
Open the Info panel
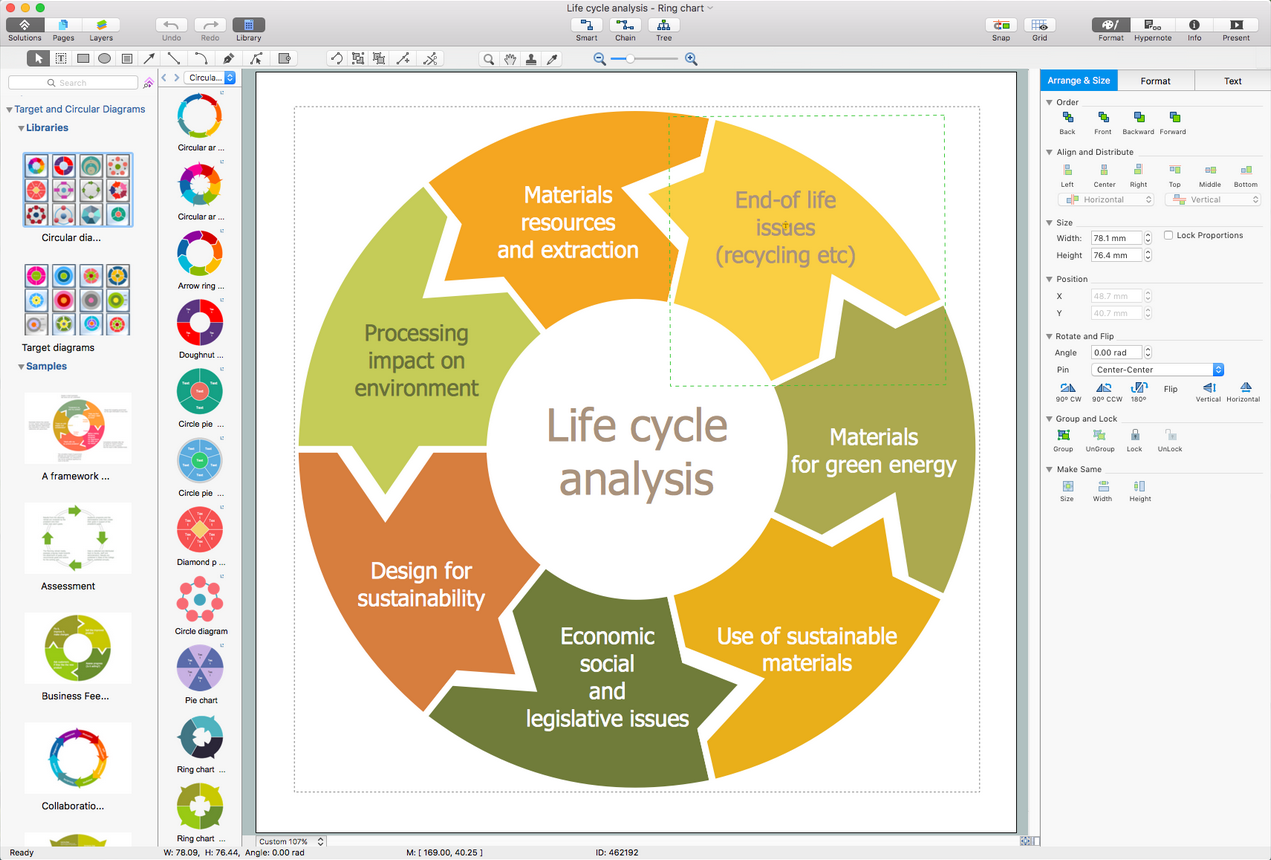pos(1194,25)
